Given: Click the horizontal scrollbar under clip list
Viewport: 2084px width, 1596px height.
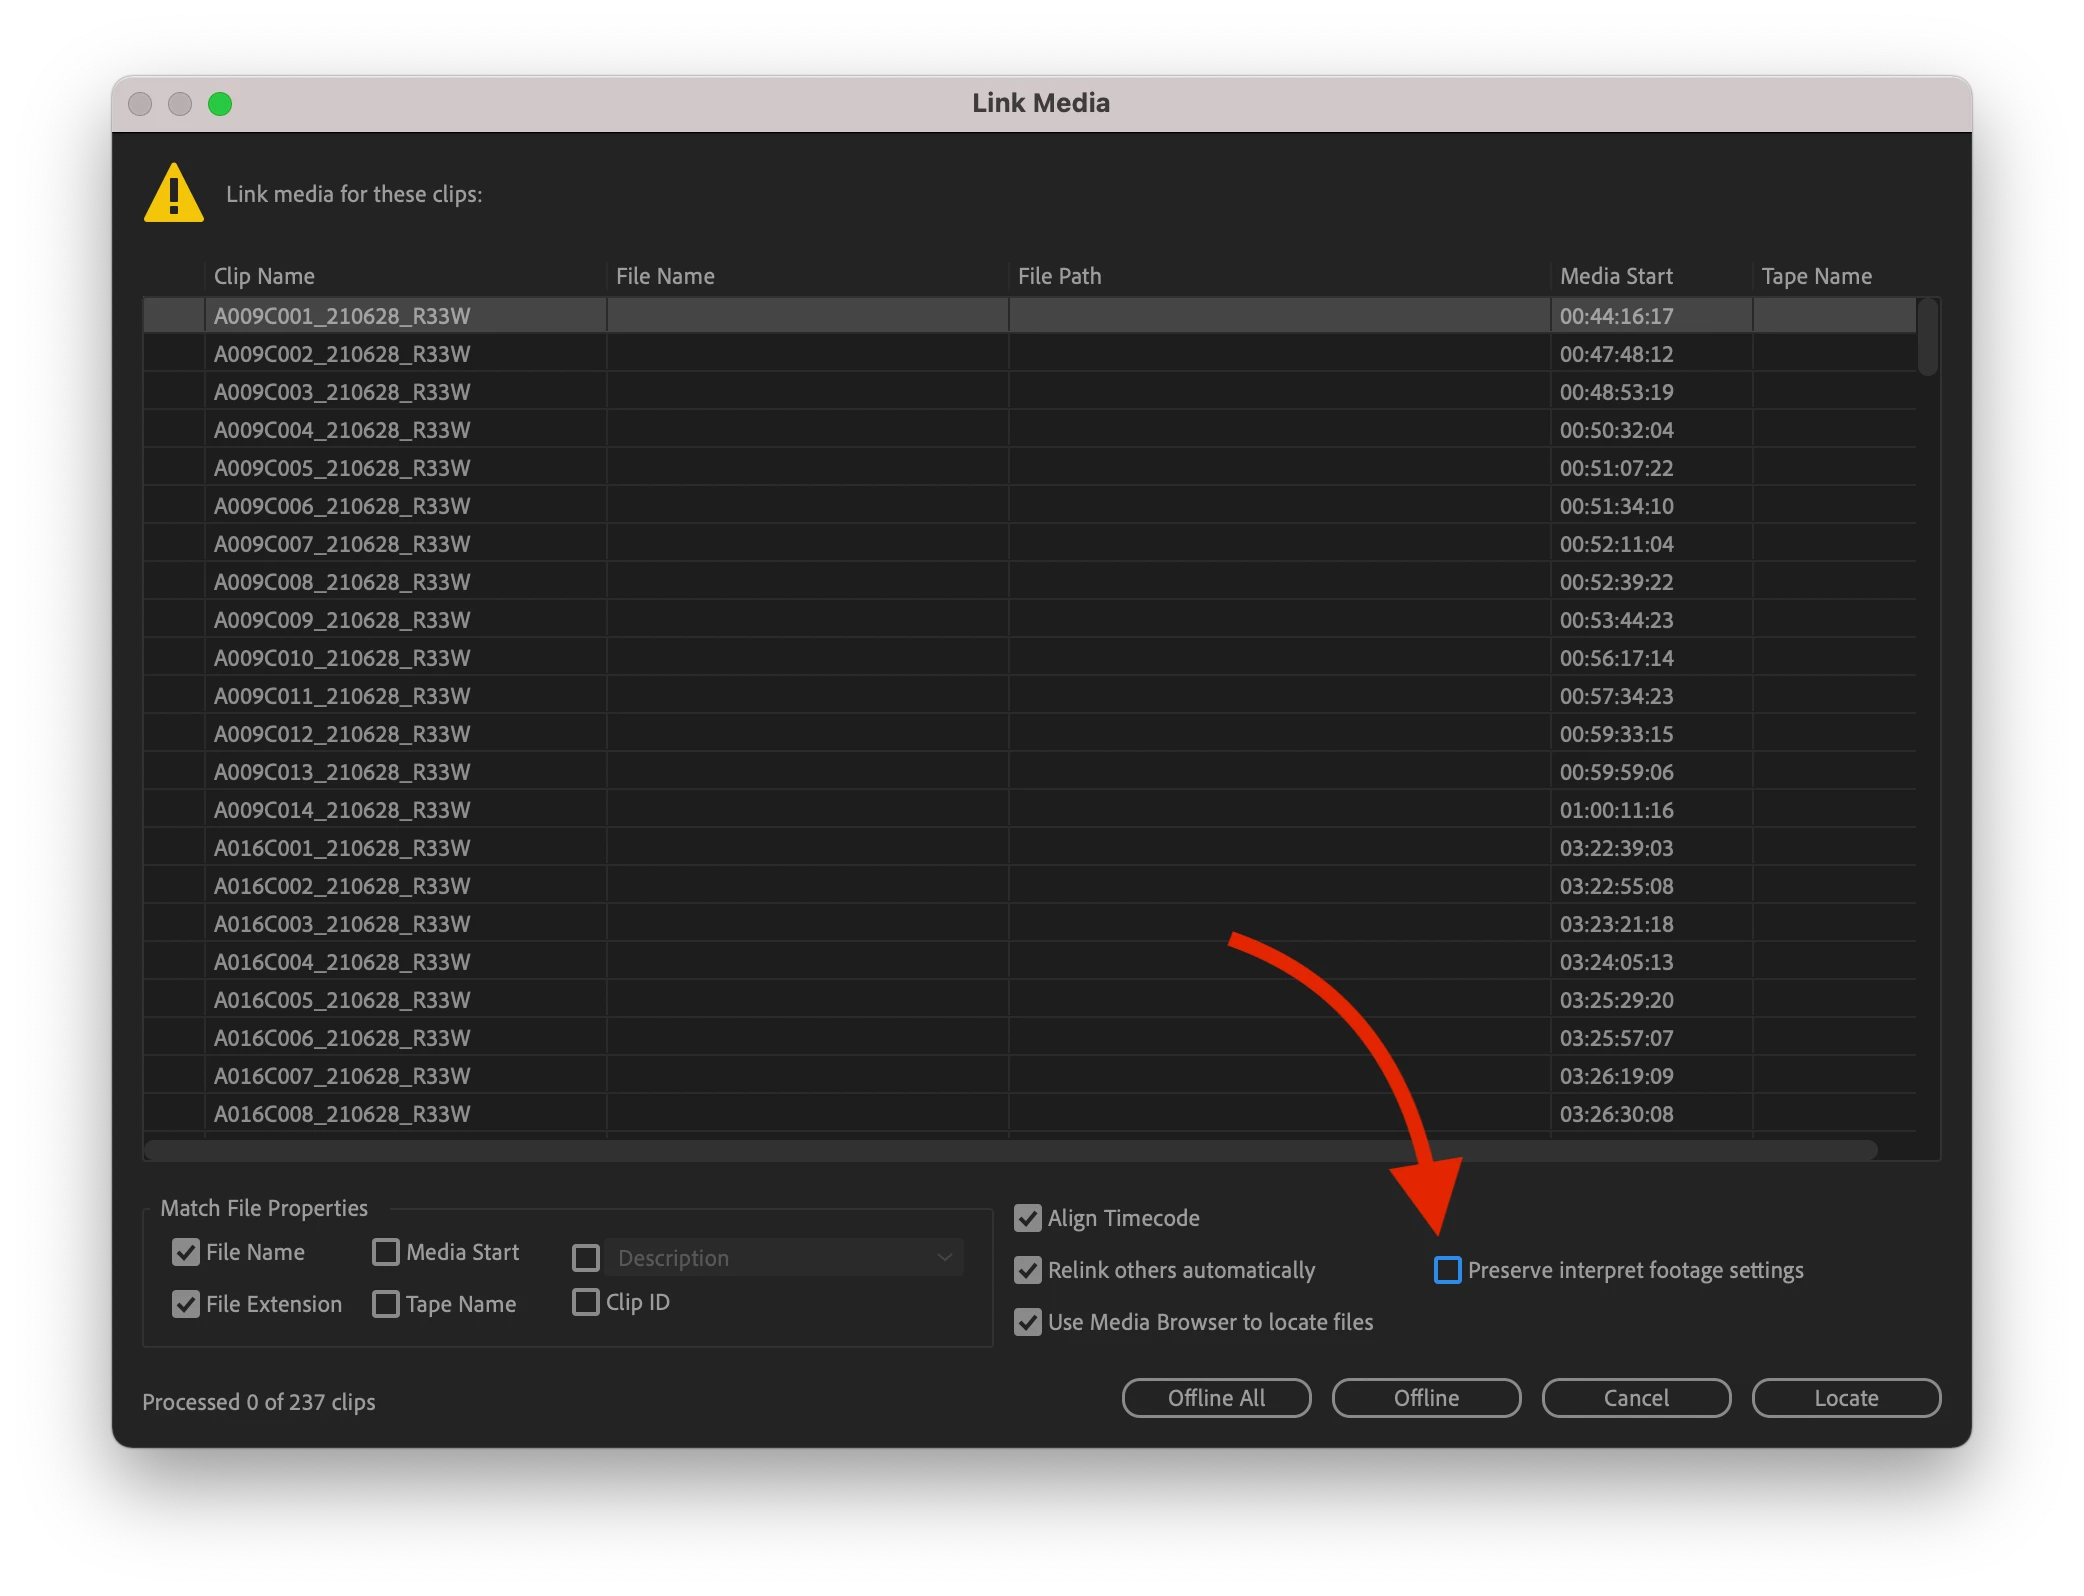Looking at the screenshot, I should 1010,1150.
